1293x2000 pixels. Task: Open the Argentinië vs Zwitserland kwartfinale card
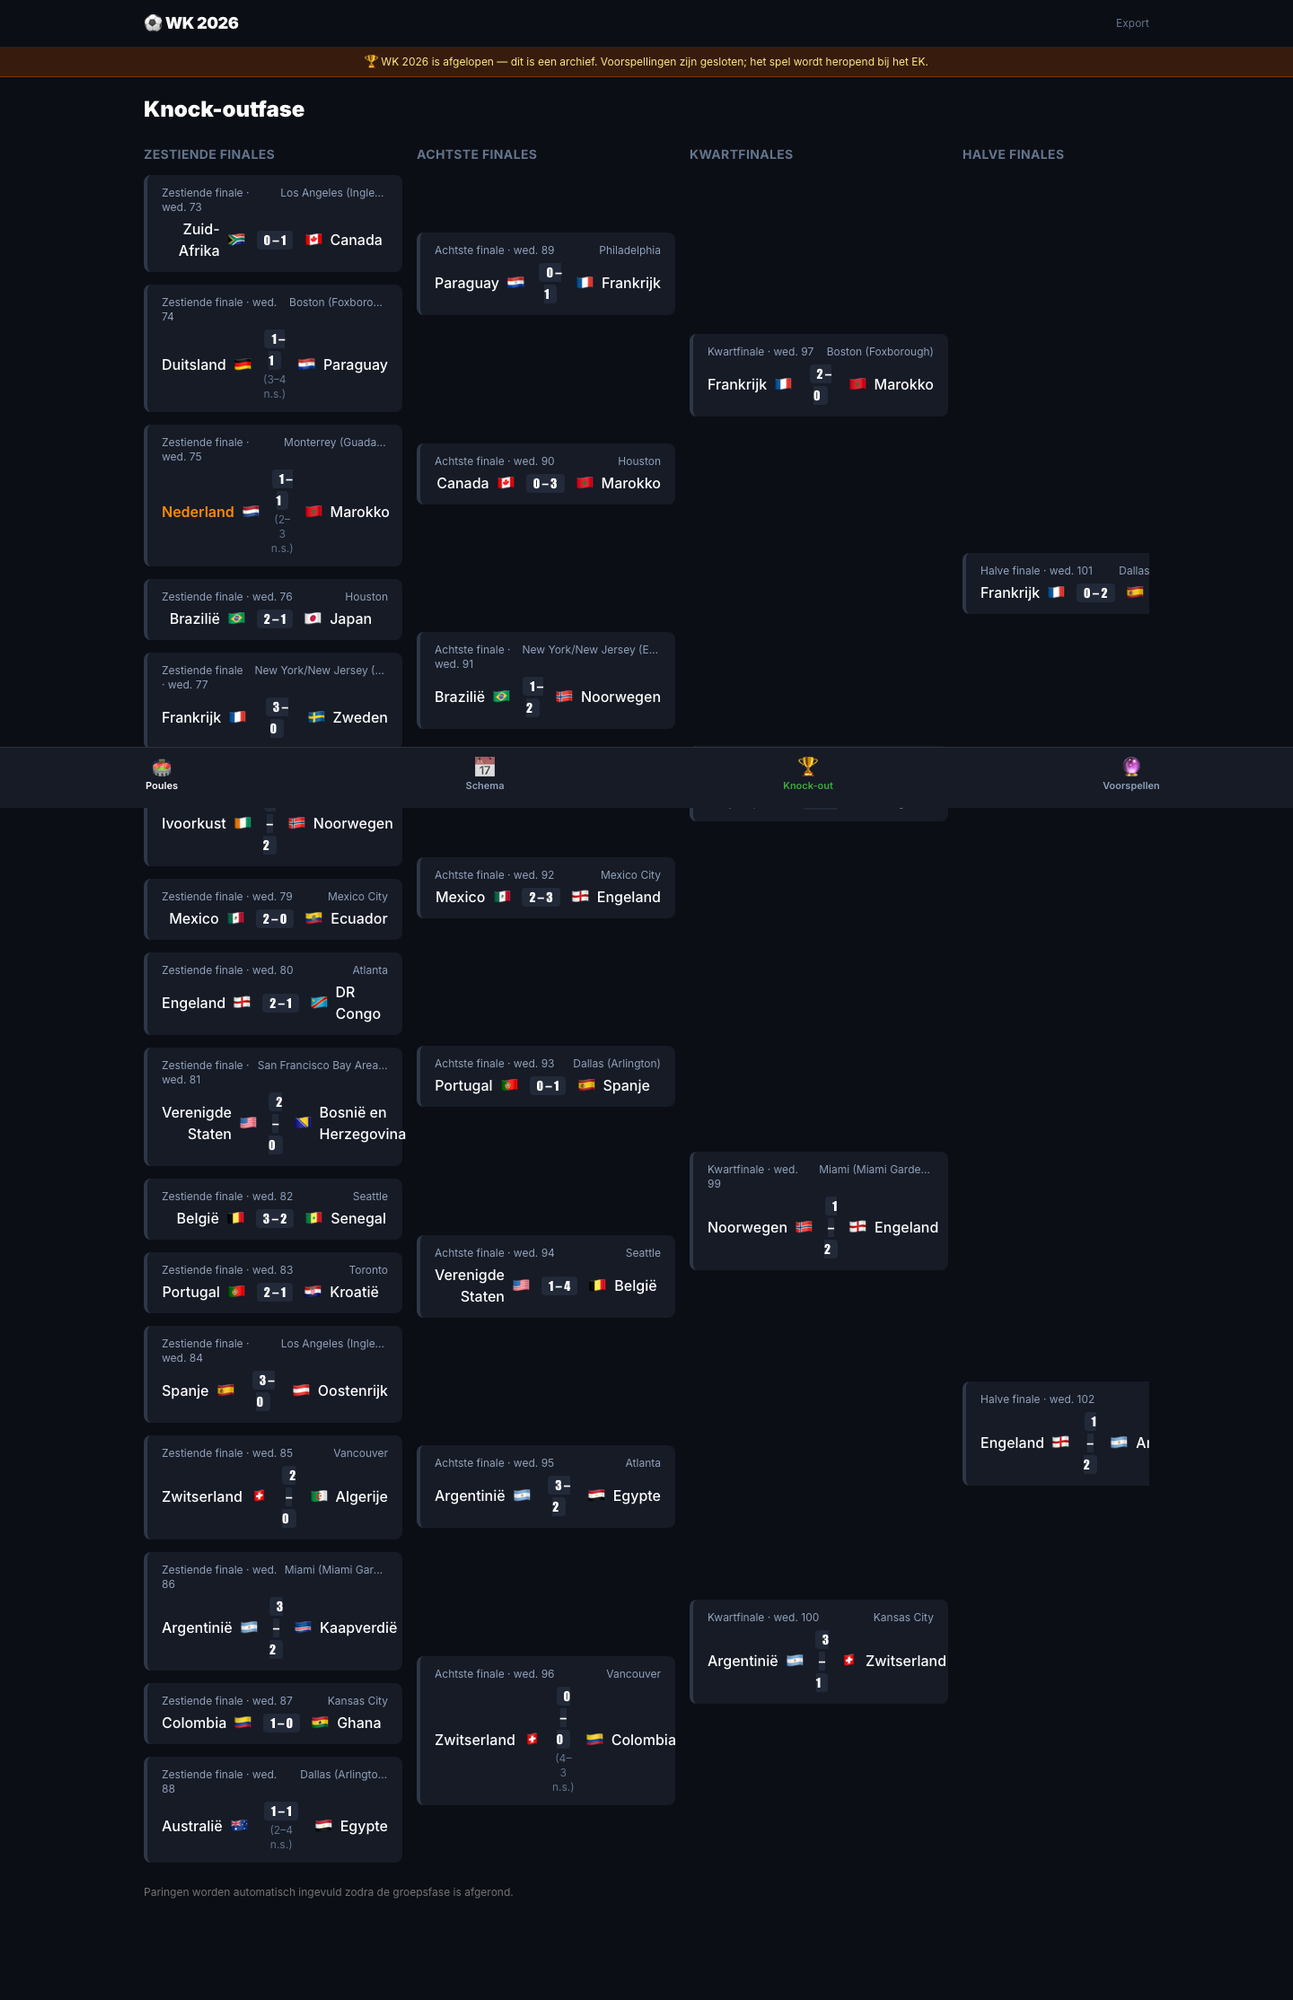pyautogui.click(x=819, y=1652)
